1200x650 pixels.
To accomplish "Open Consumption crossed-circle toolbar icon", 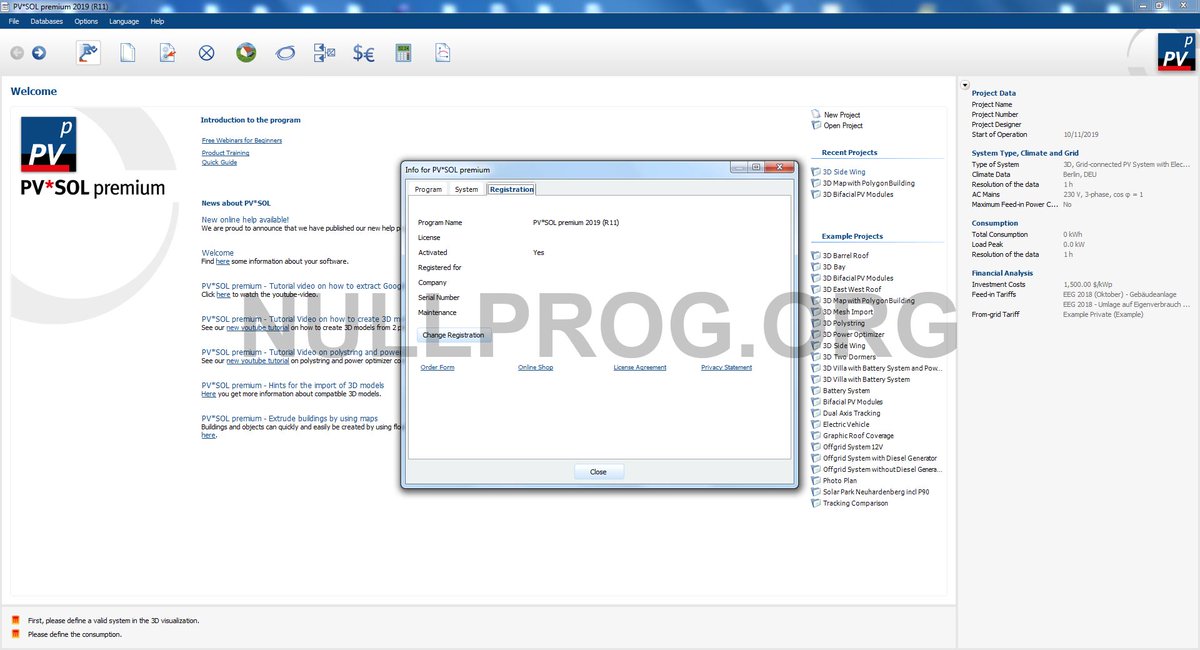I will [206, 53].
